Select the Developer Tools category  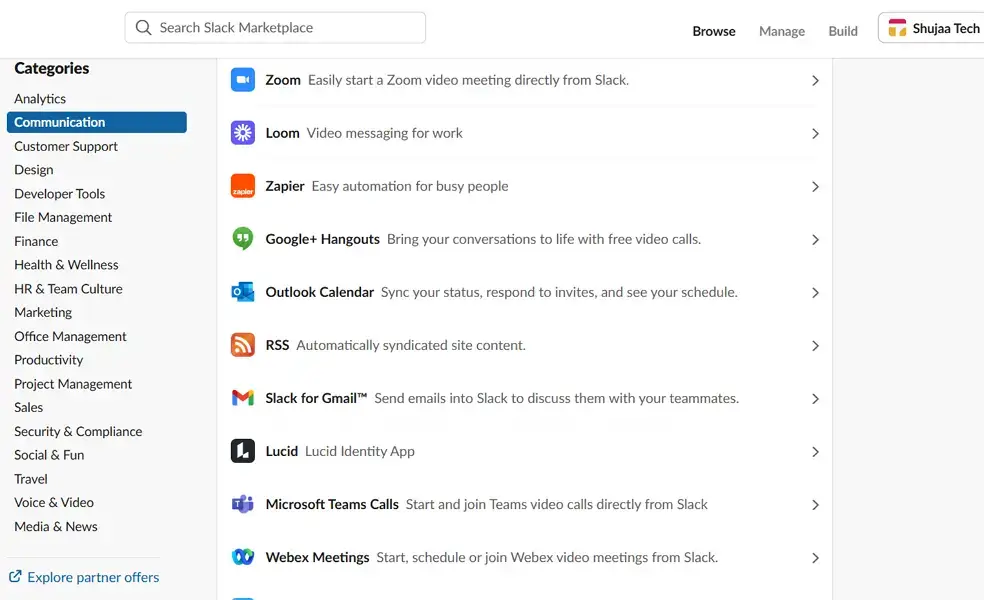point(60,193)
